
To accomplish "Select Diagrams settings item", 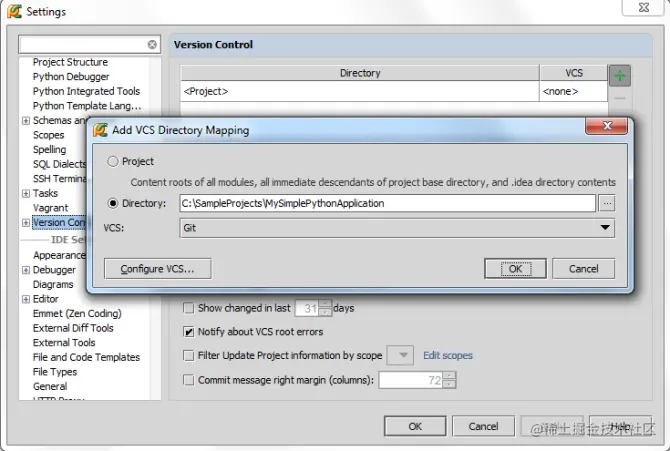I will 53,285.
